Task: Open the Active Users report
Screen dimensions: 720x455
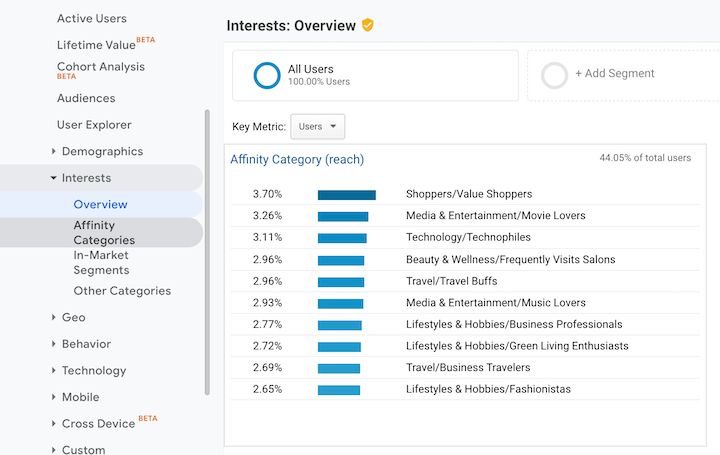Action: [91, 19]
